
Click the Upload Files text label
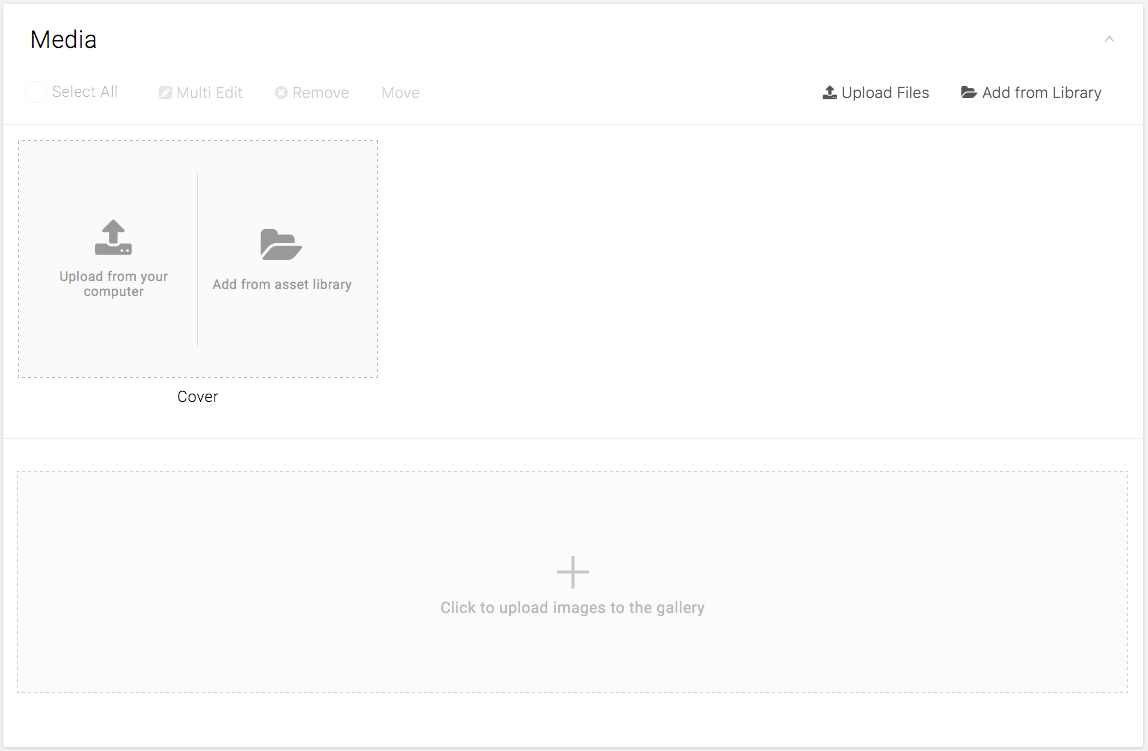click(x=885, y=93)
